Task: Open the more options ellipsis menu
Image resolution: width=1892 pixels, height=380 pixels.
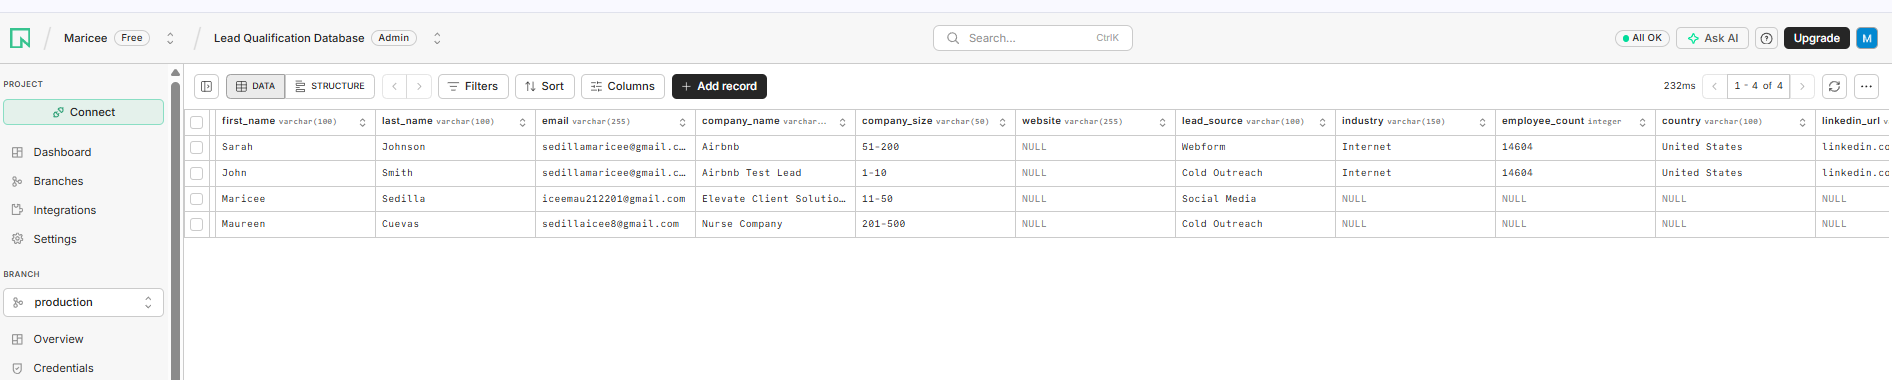Action: click(1866, 86)
